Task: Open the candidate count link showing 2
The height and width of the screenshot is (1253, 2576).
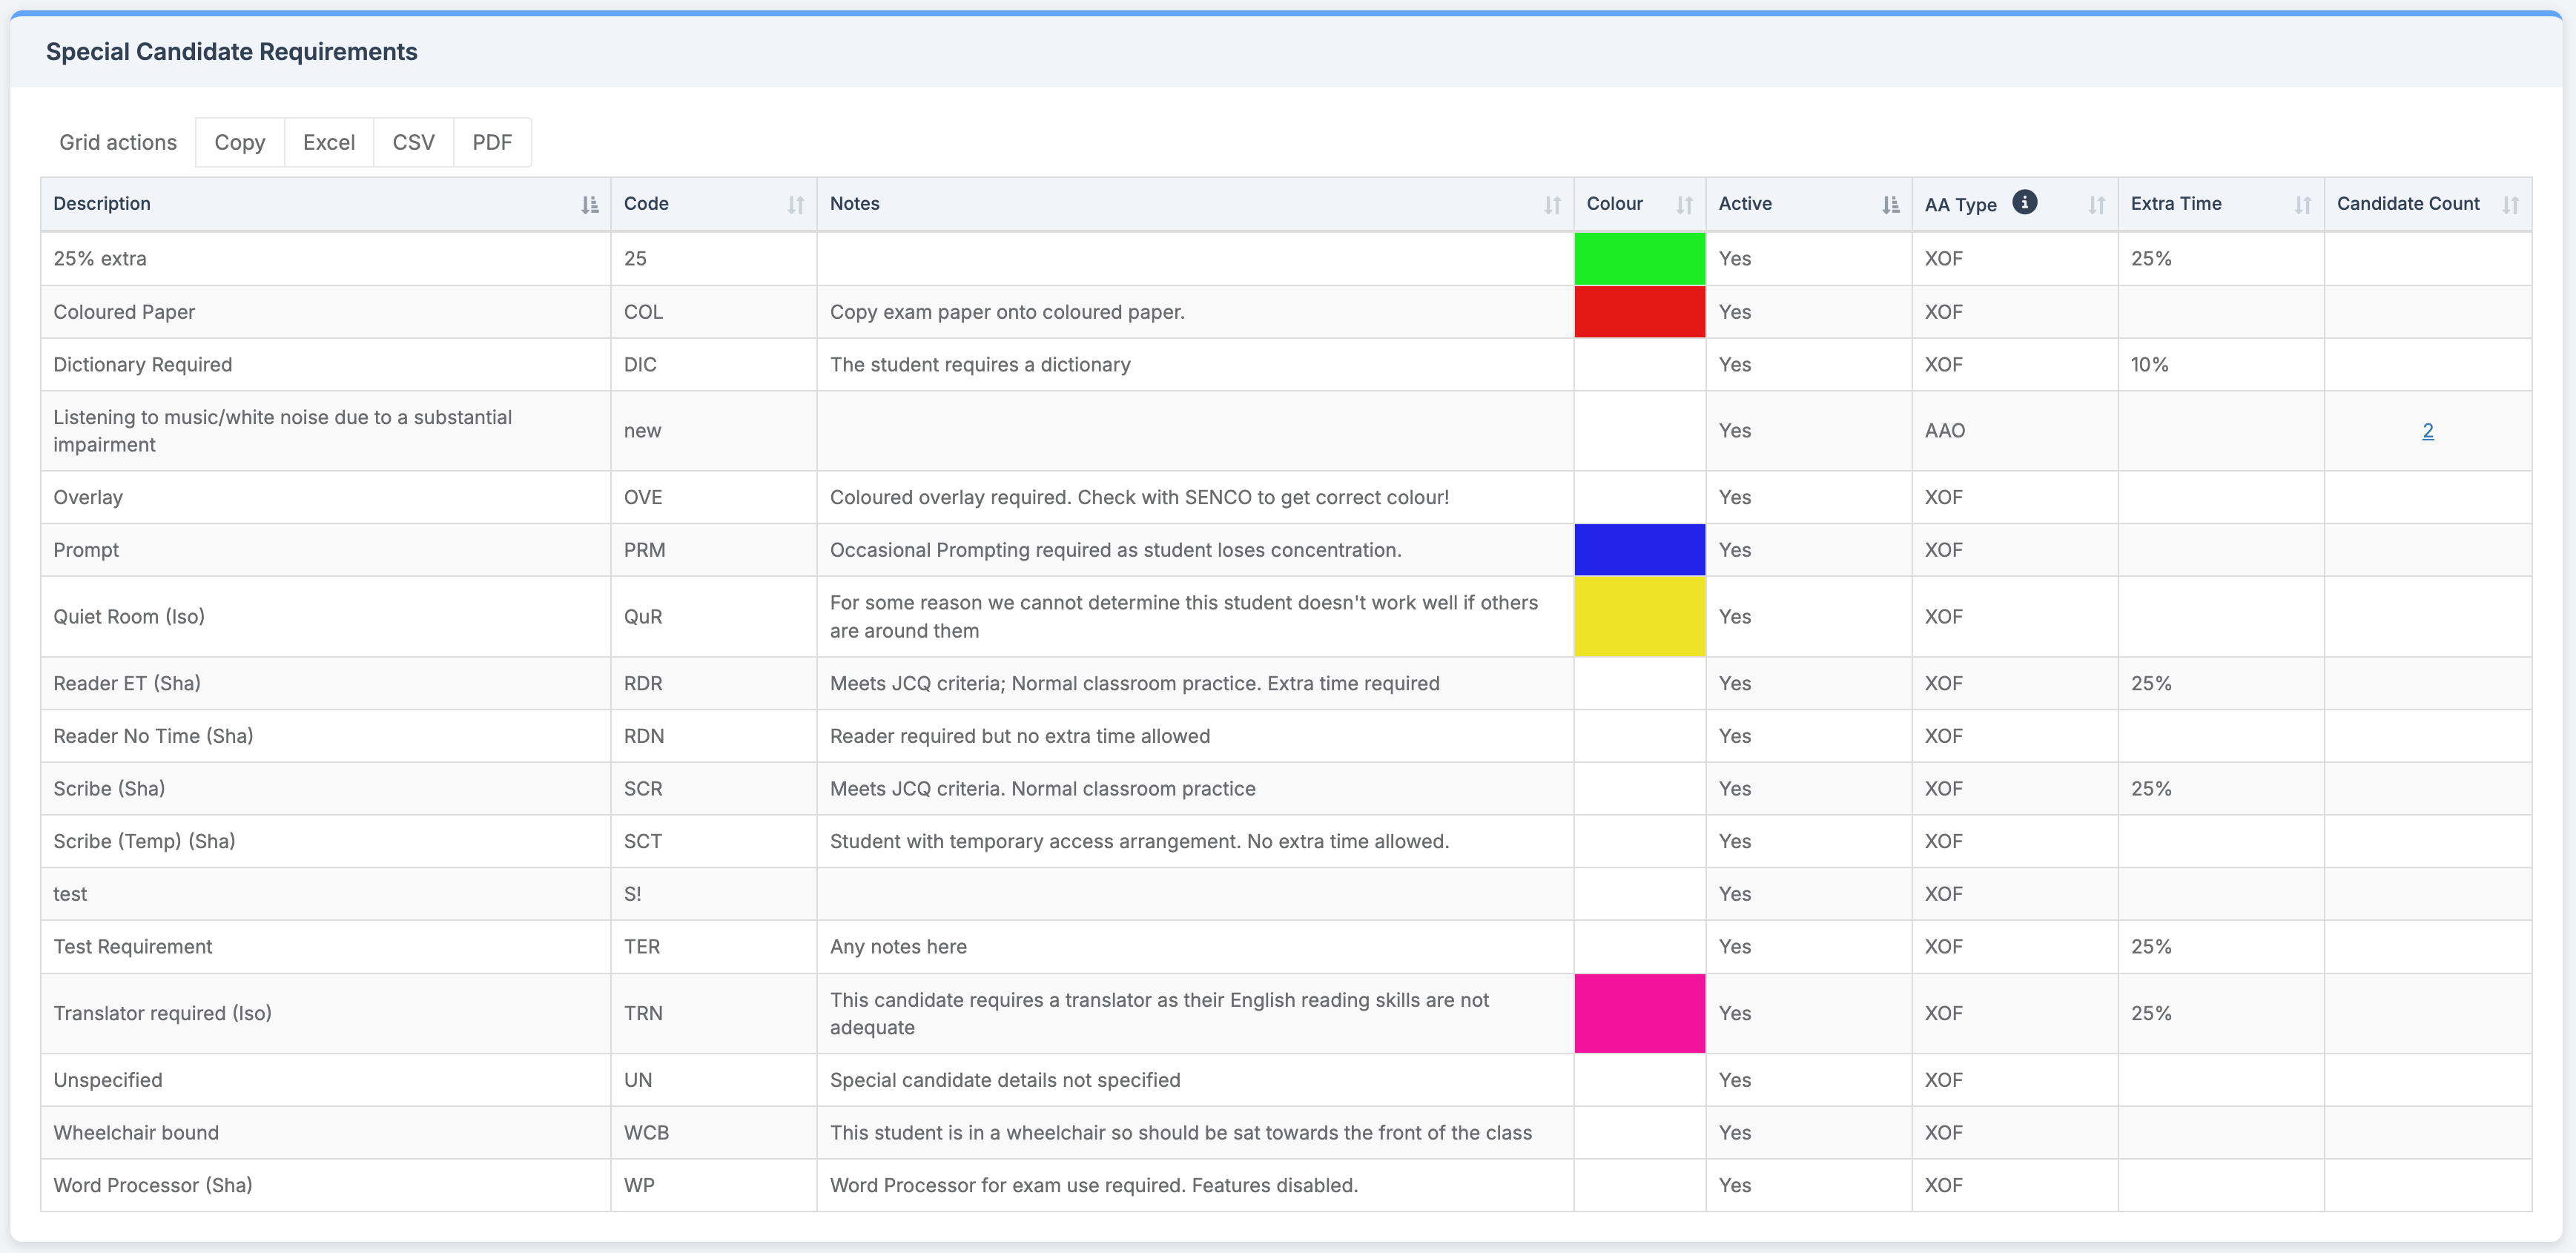Action: click(2427, 431)
